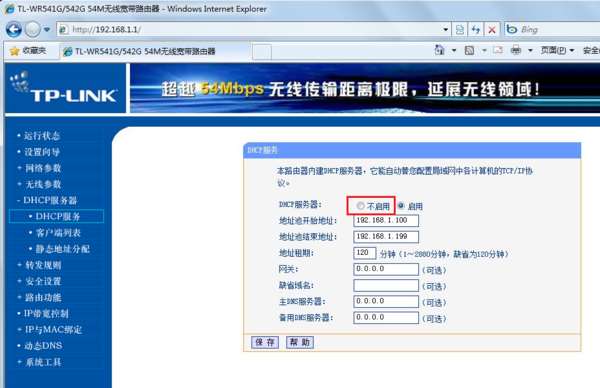
Task: Click the 地址池开始地址 field
Action: [x=386, y=220]
